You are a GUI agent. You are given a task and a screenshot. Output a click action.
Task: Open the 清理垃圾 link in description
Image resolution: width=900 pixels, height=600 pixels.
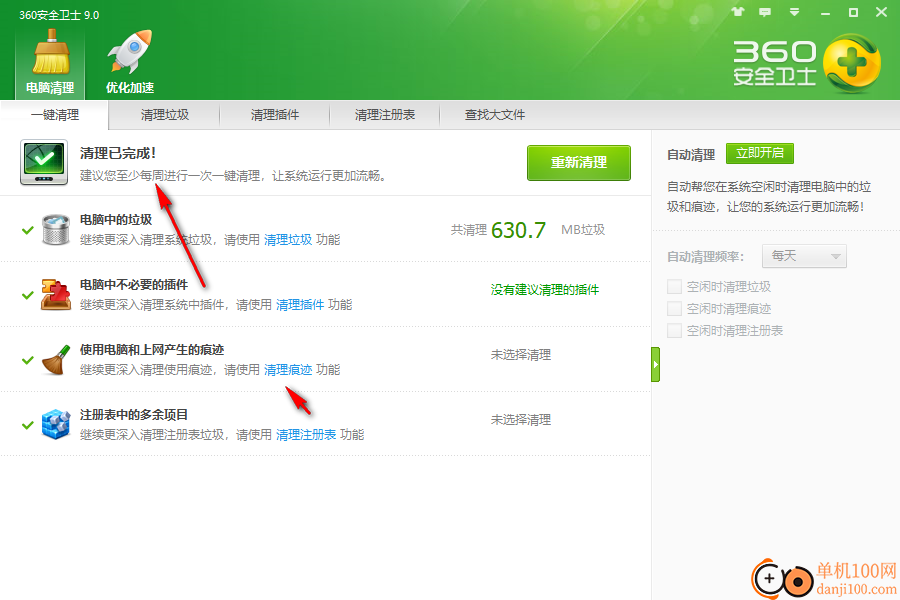(x=288, y=239)
